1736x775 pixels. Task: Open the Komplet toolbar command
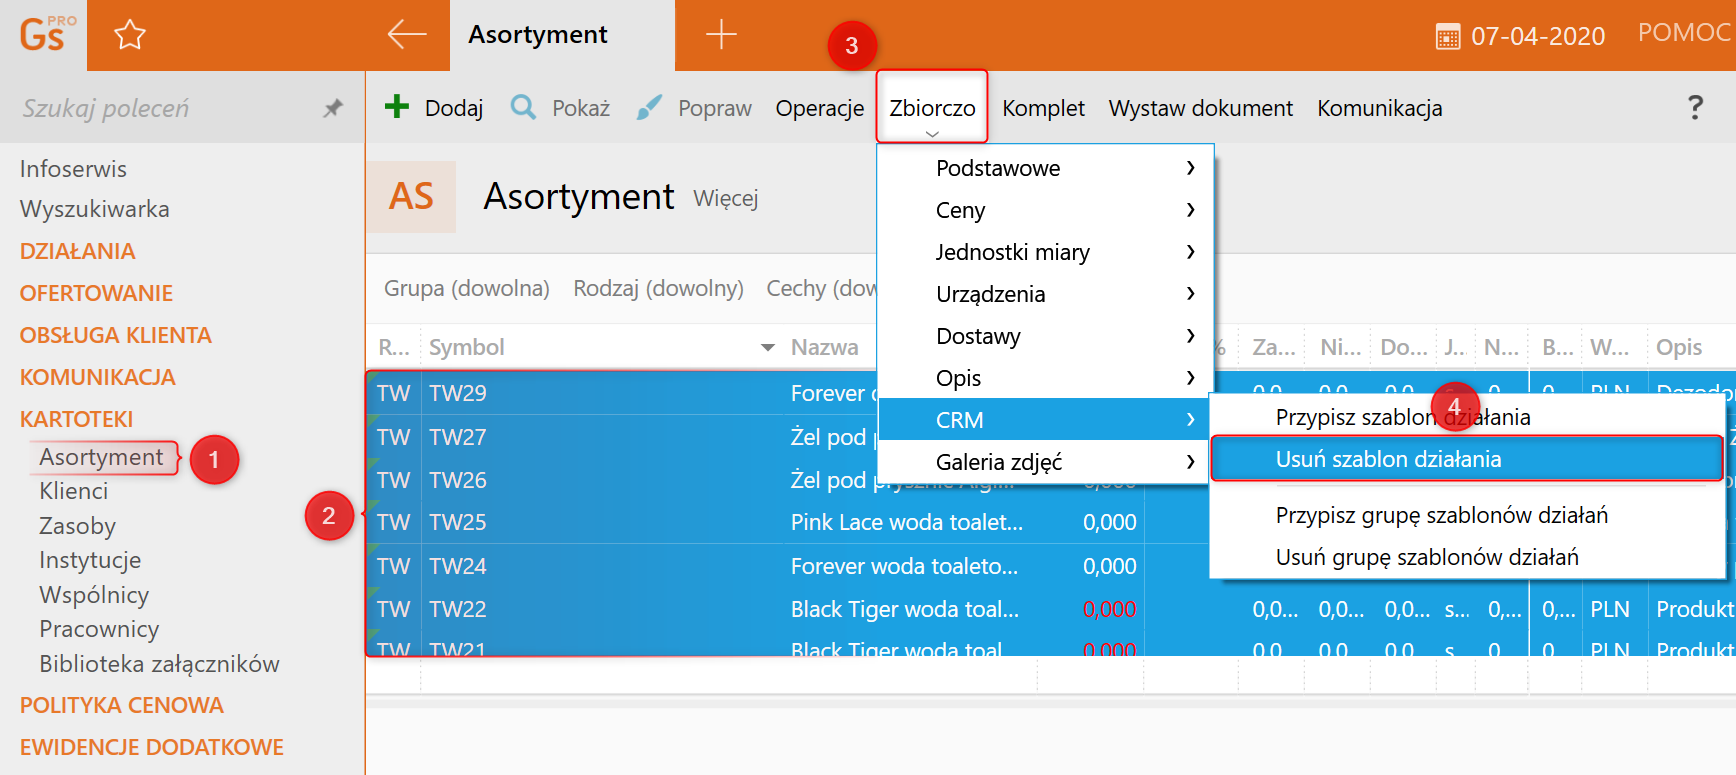click(x=1043, y=108)
